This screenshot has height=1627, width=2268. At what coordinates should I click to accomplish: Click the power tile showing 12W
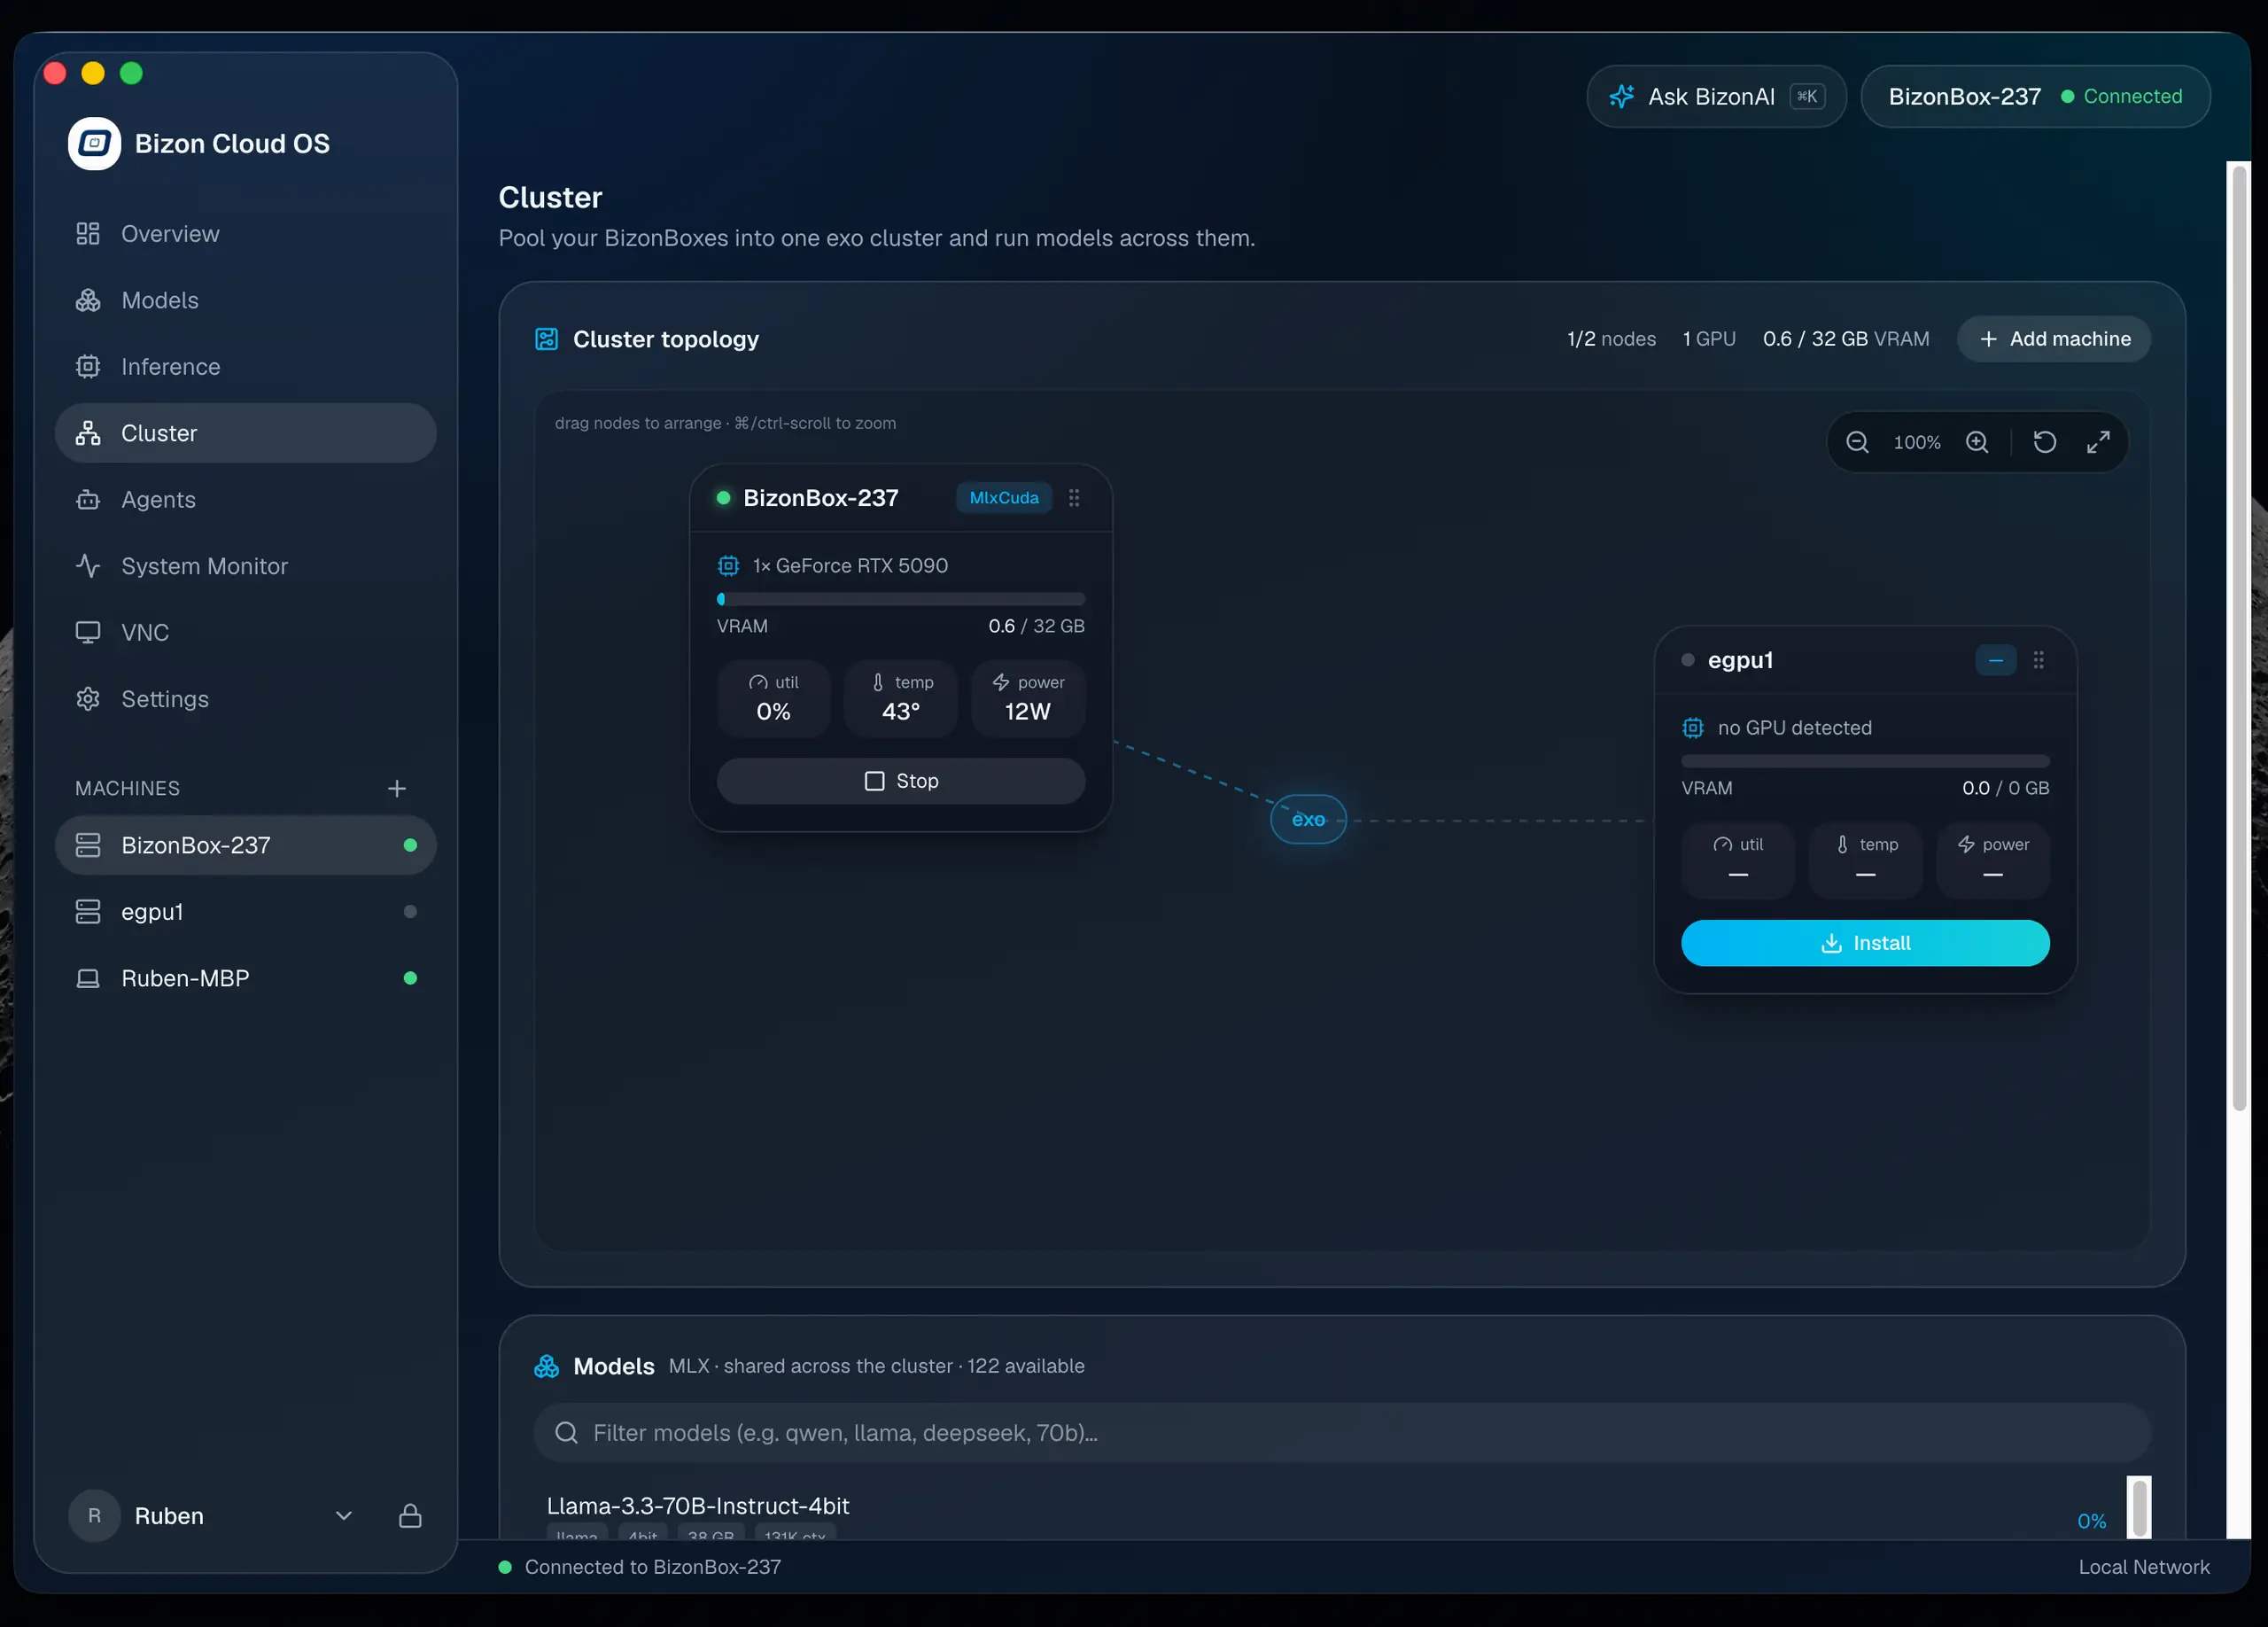(x=1028, y=699)
